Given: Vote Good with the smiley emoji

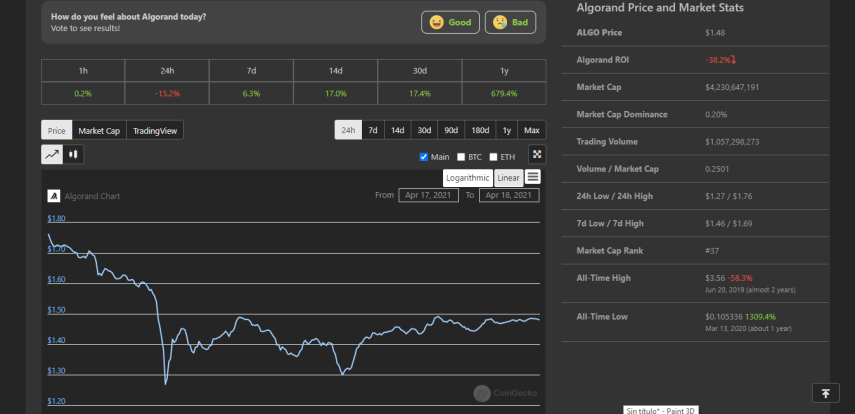Looking at the screenshot, I should (450, 22).
